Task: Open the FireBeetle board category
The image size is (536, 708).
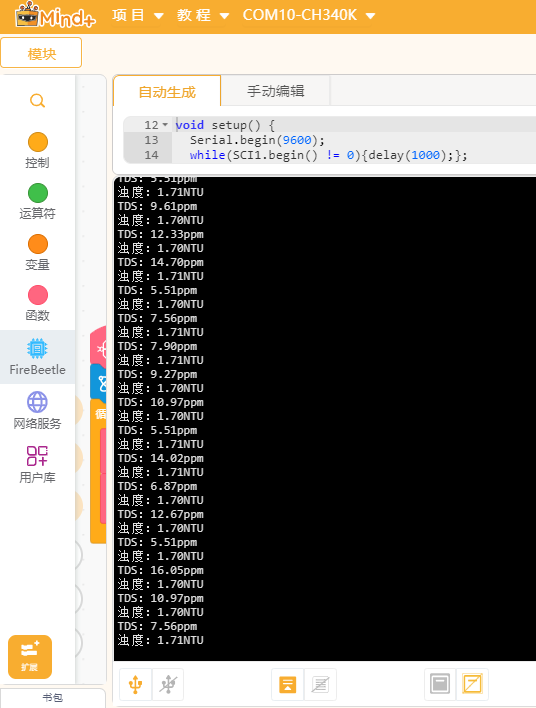Action: coord(37,357)
